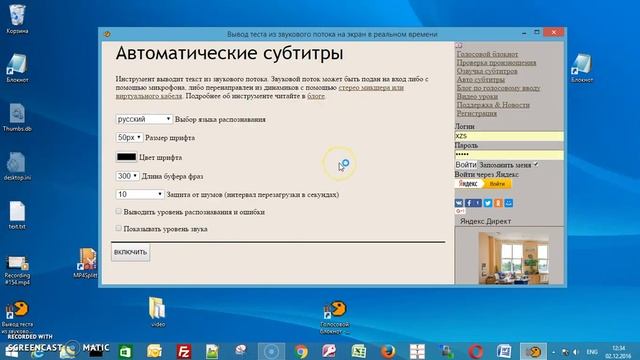Select the MP4Split desktop shortcut

coord(87,262)
